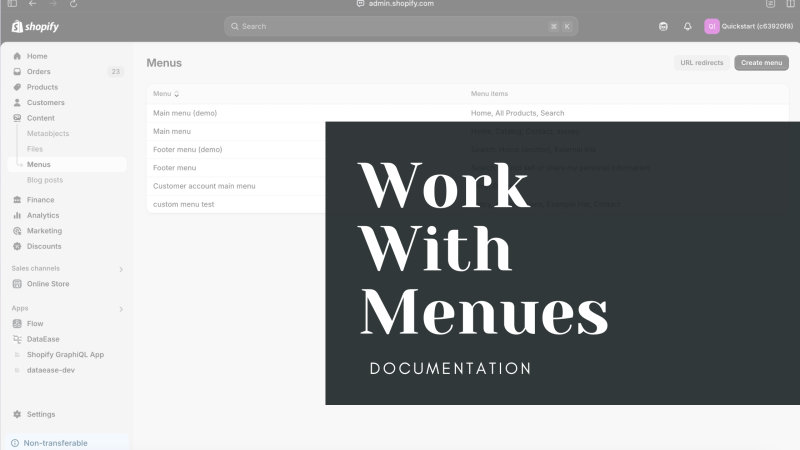The width and height of the screenshot is (800, 450).
Task: Click the Non-transferable info icon
Action: (15, 443)
